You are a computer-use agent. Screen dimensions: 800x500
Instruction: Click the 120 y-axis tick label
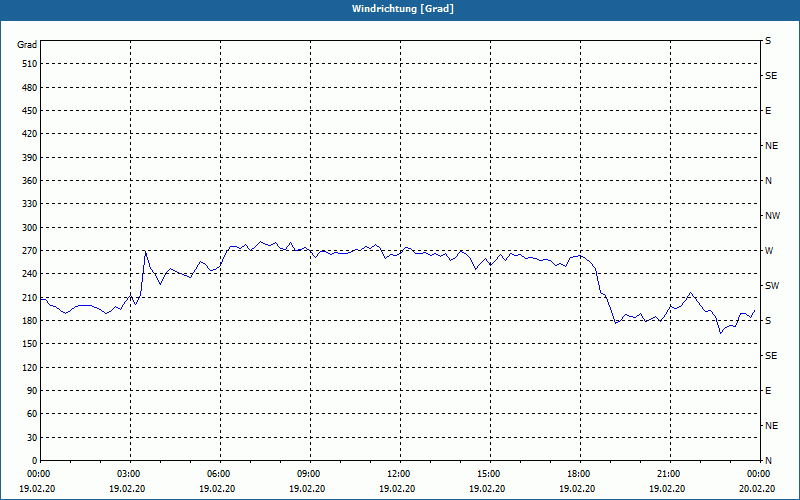tap(30, 367)
